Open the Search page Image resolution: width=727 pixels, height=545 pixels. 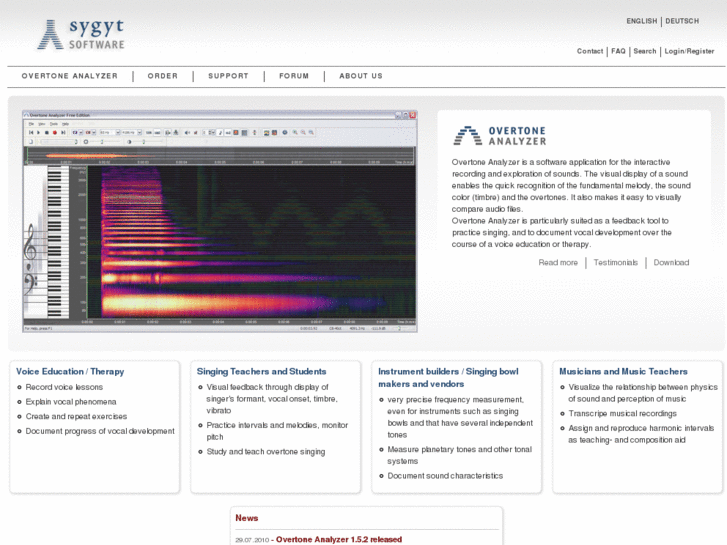point(645,51)
